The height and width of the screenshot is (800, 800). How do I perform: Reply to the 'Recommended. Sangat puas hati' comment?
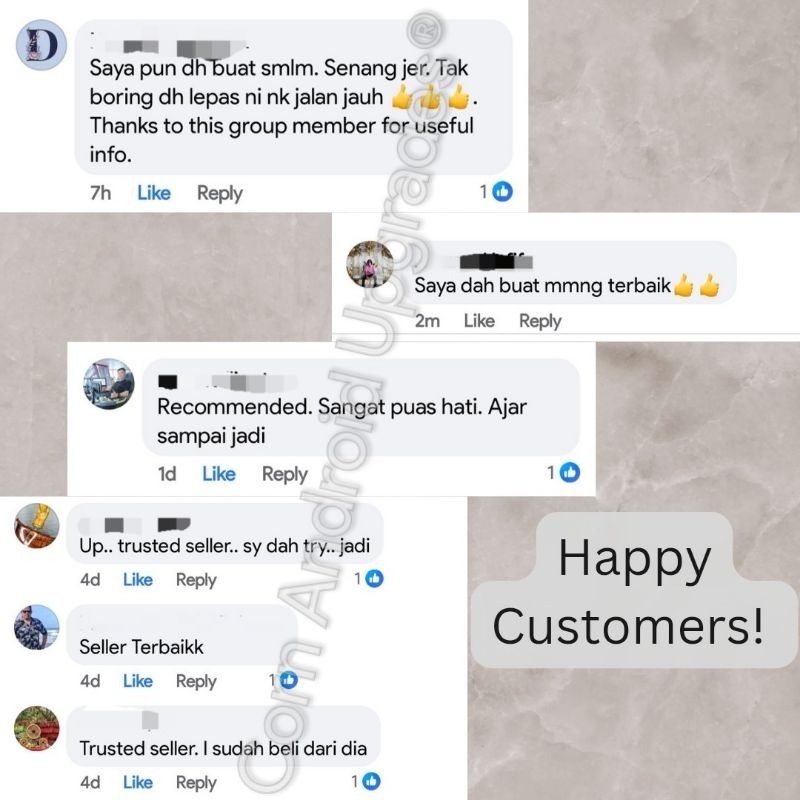coord(285,474)
